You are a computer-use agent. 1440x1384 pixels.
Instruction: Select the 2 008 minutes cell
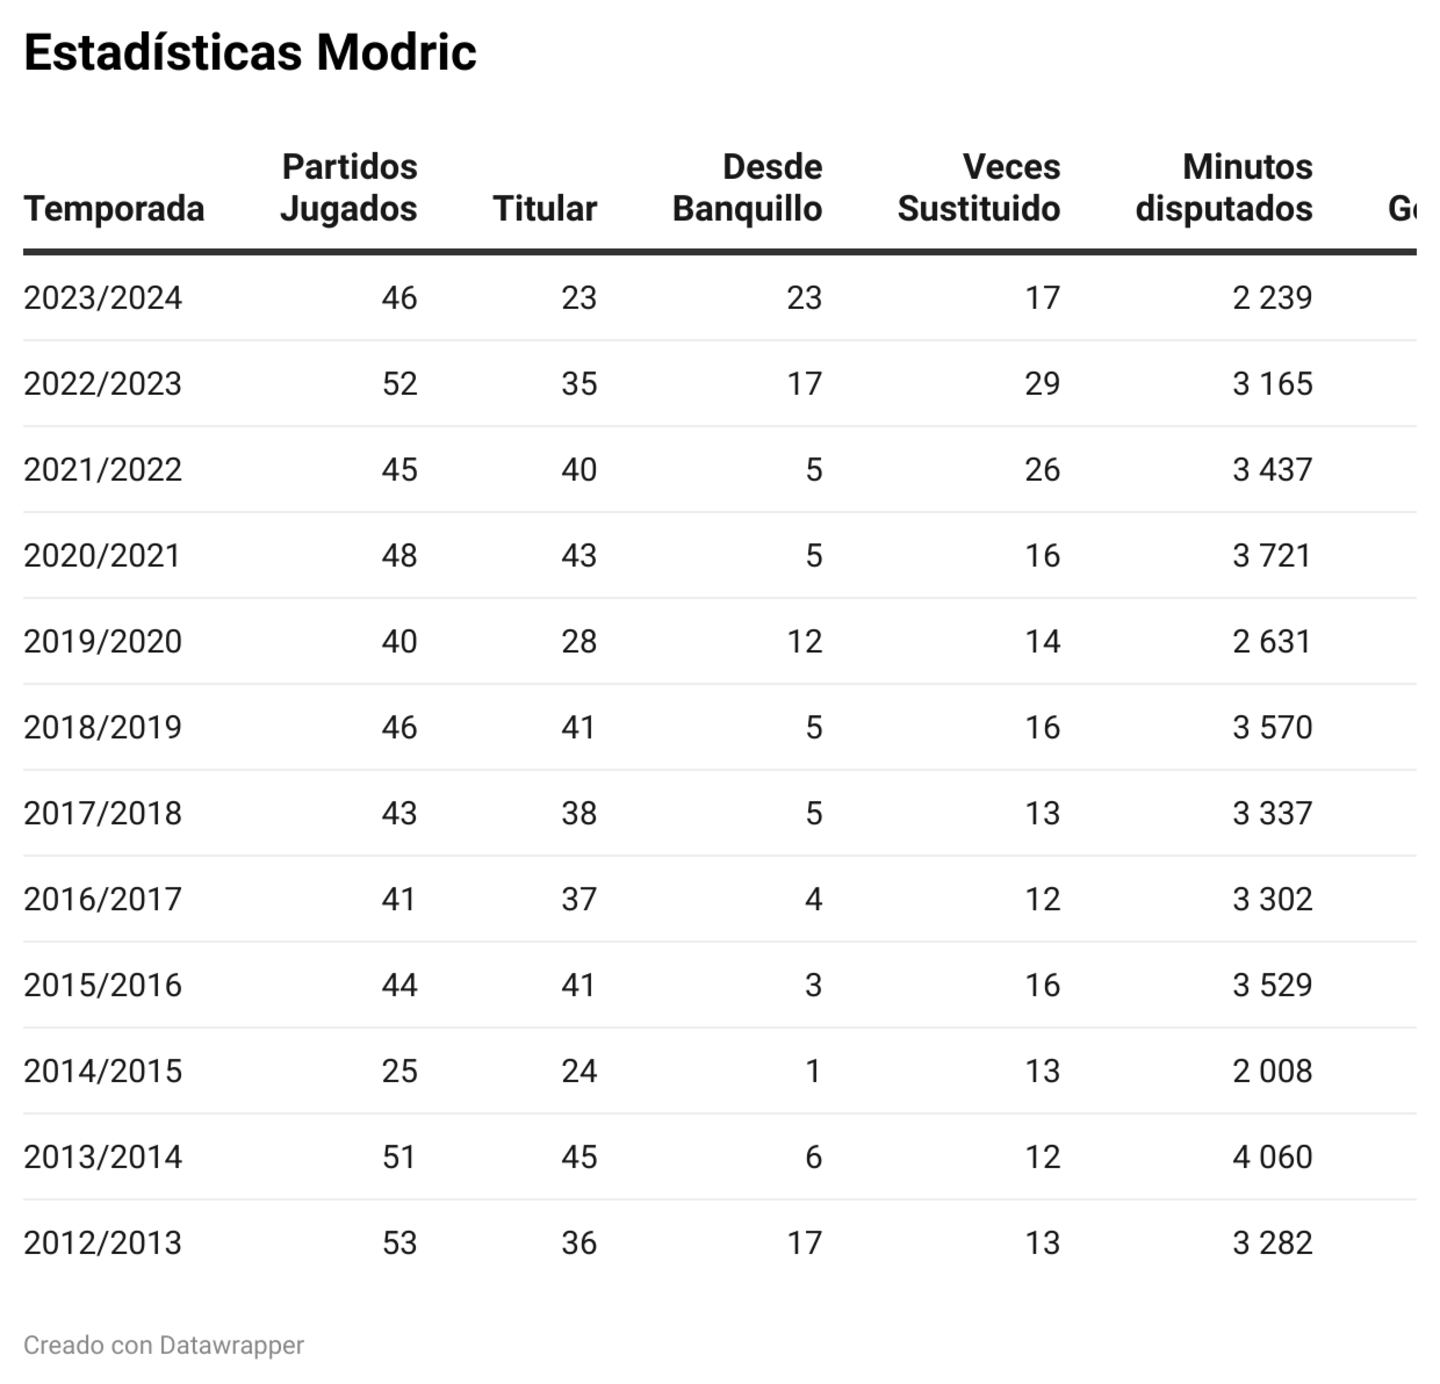click(1272, 1071)
